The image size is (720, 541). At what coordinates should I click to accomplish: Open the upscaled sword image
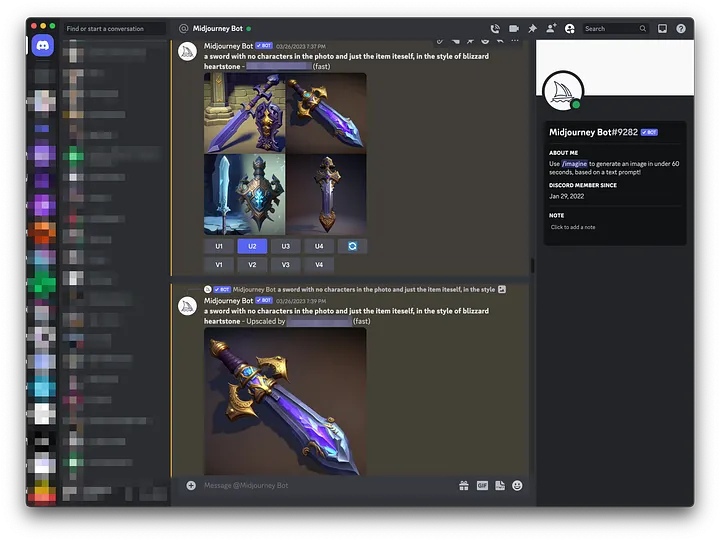coord(285,401)
